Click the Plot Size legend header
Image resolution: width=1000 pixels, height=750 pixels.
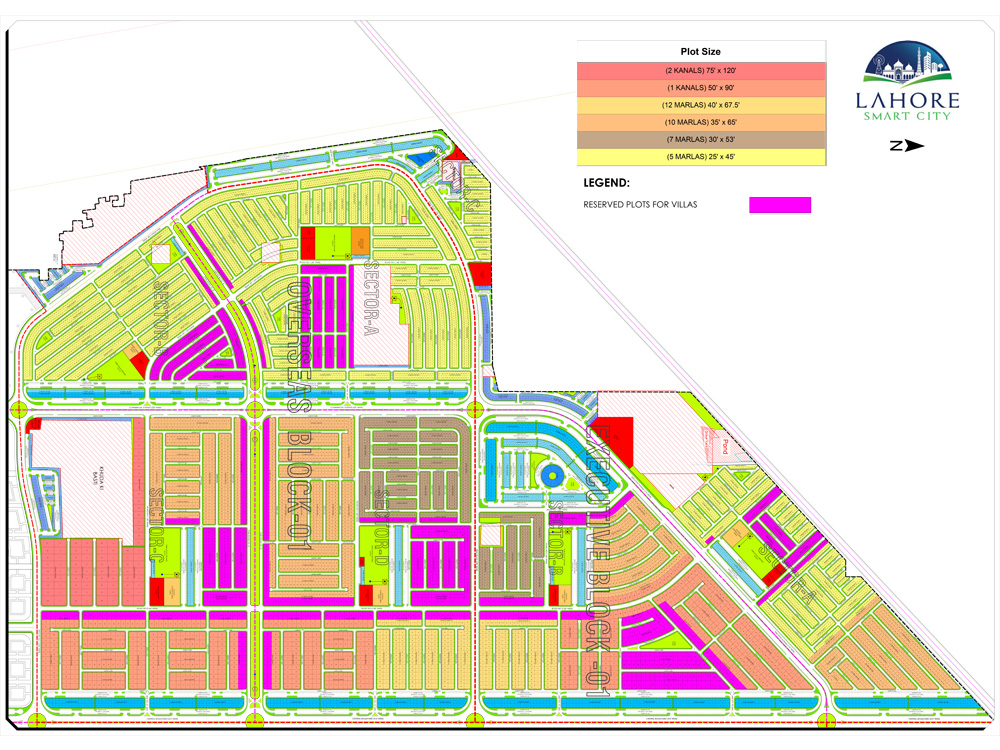click(x=701, y=51)
